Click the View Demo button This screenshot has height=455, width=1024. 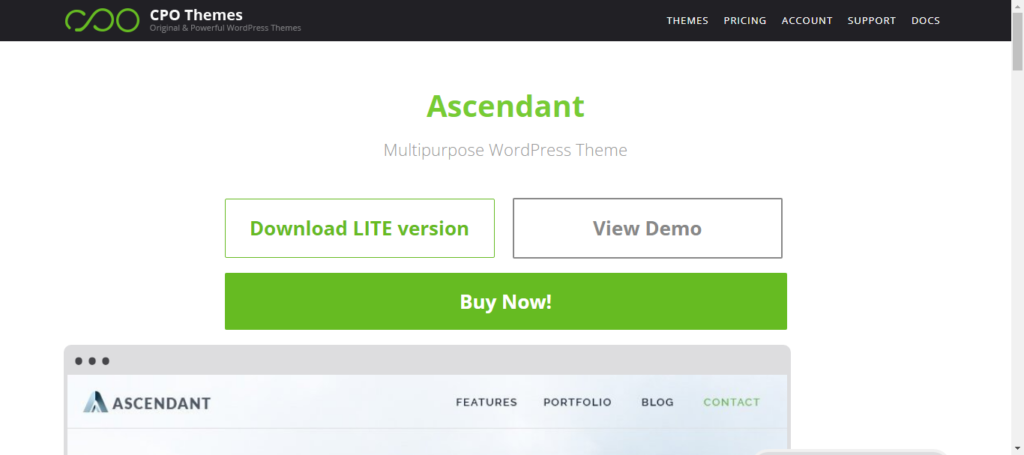click(x=647, y=228)
